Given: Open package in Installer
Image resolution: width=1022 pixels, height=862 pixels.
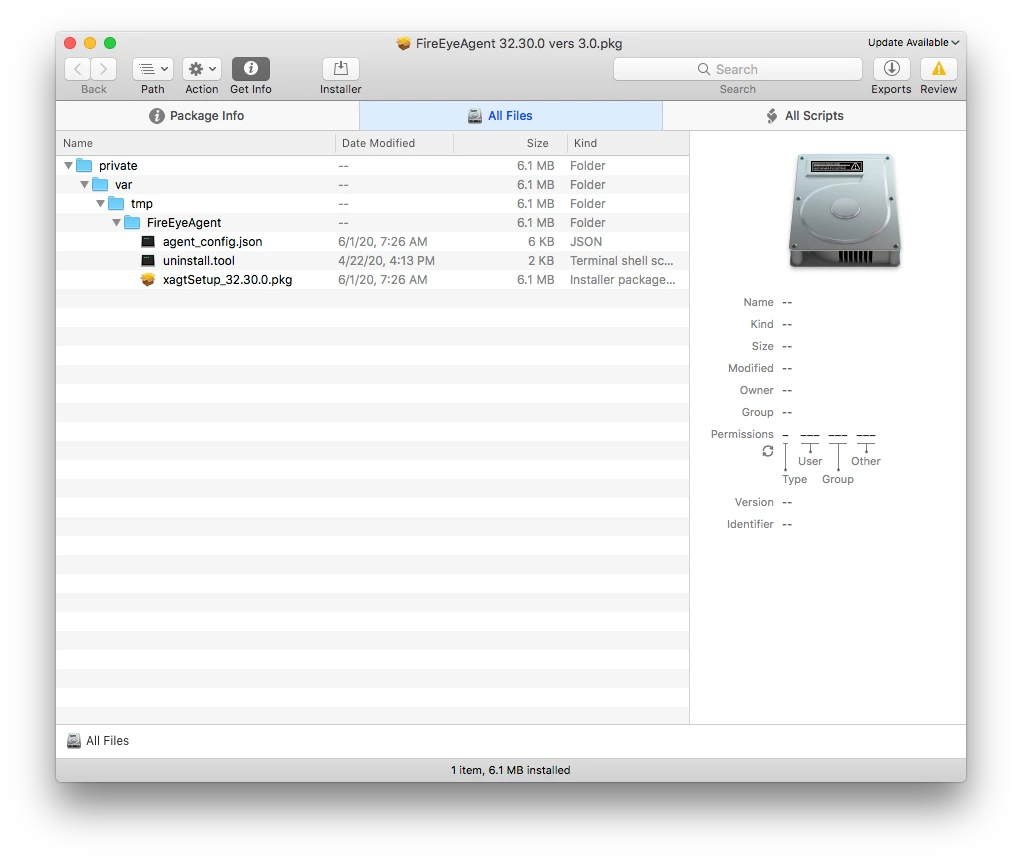Looking at the screenshot, I should 340,69.
